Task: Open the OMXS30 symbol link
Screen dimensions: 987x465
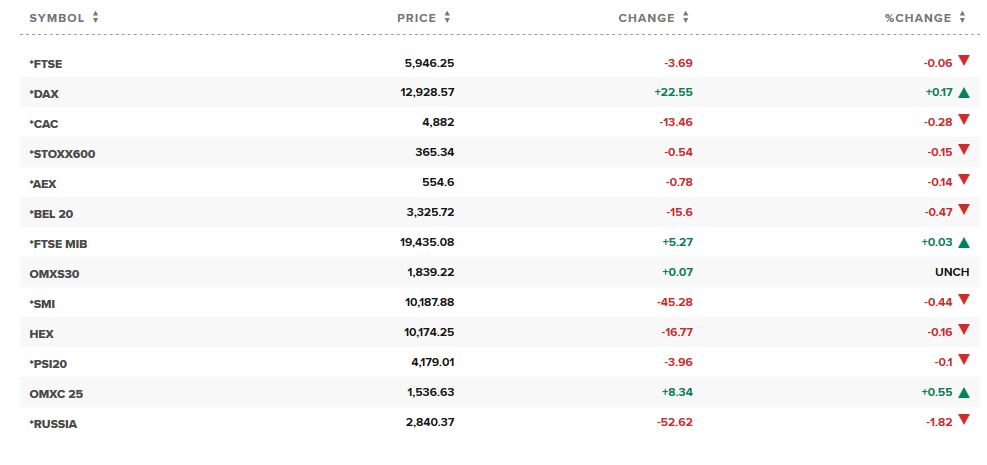Action: point(54,274)
